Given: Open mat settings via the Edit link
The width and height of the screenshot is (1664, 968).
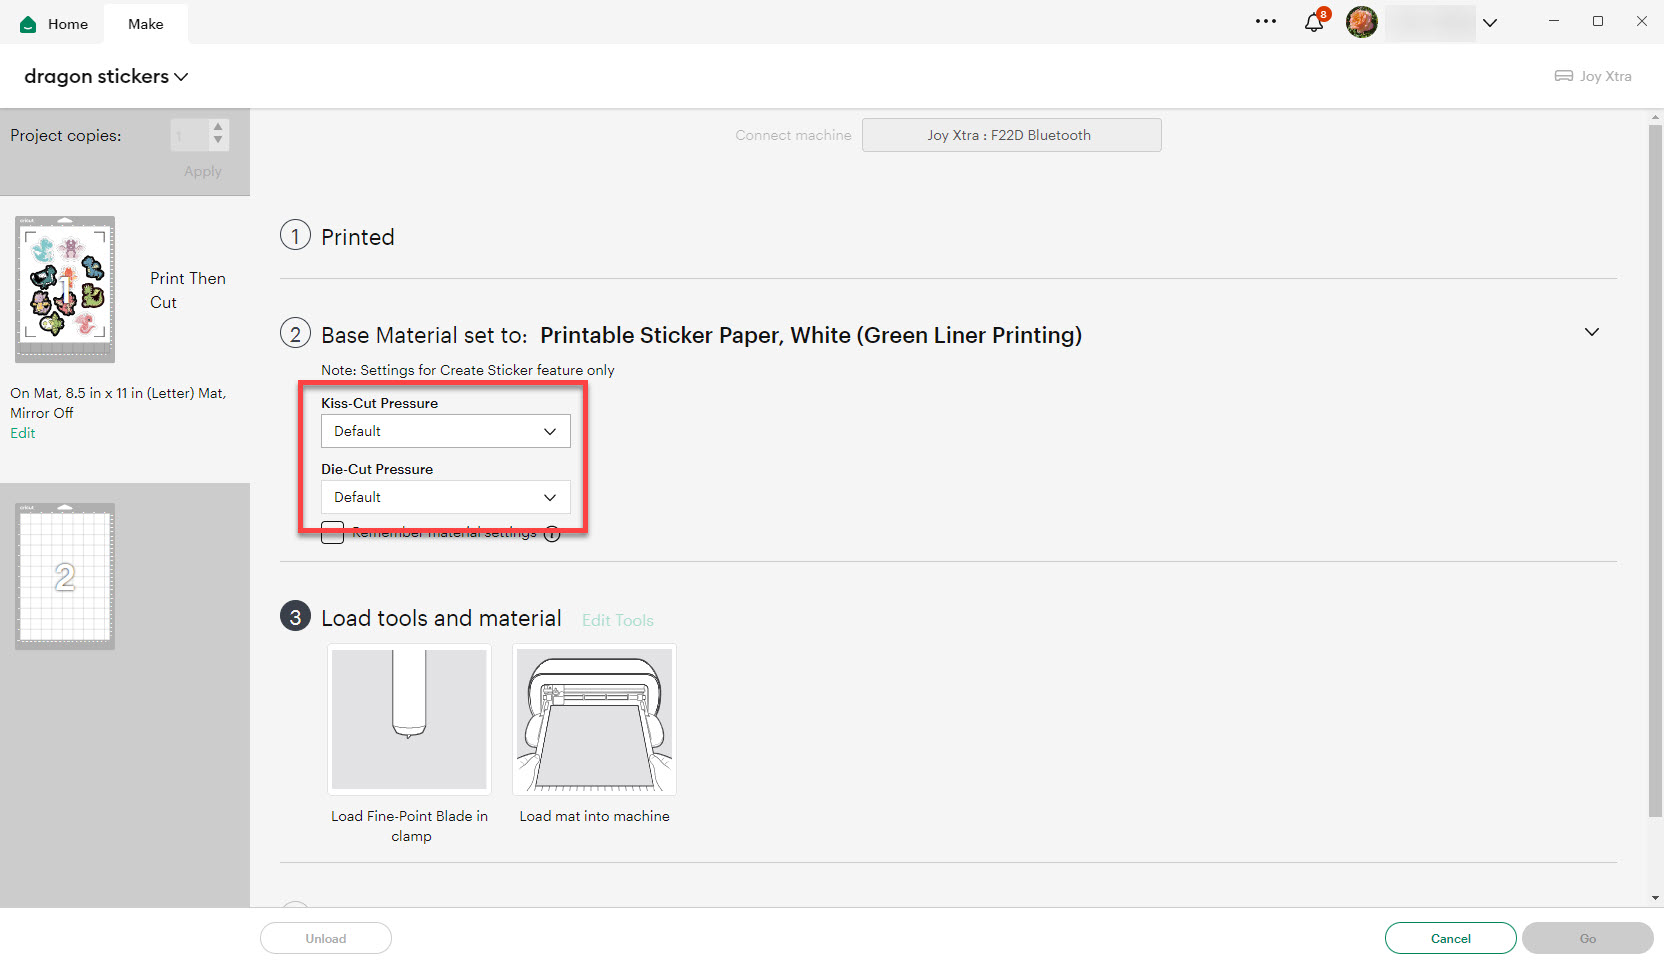Looking at the screenshot, I should 22,432.
